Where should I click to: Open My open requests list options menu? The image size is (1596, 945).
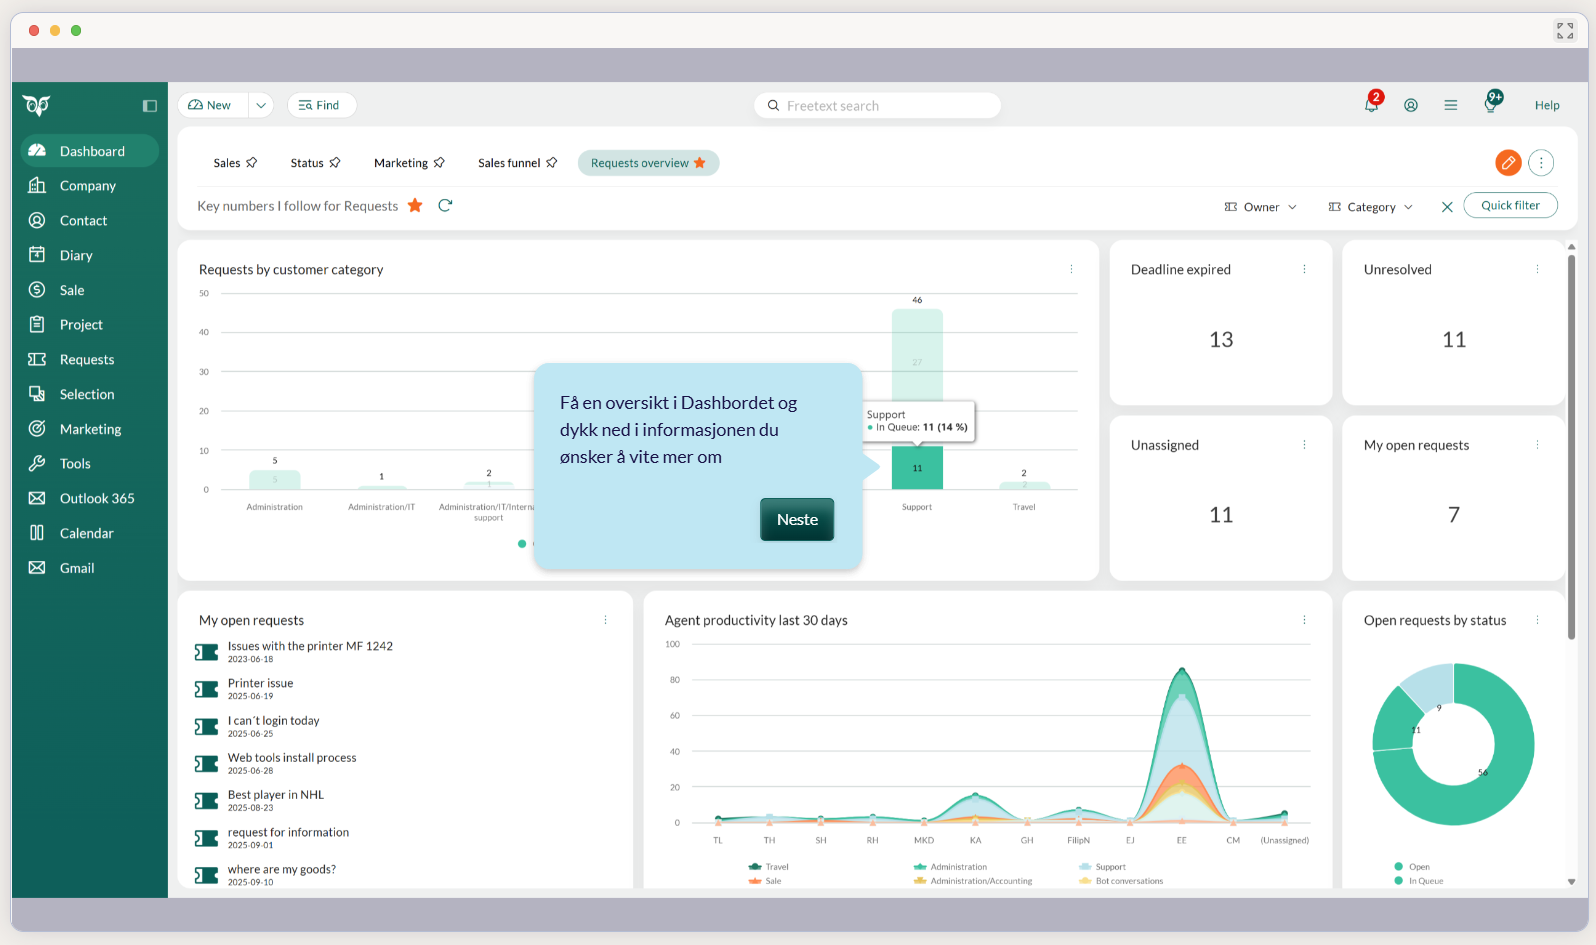click(605, 620)
